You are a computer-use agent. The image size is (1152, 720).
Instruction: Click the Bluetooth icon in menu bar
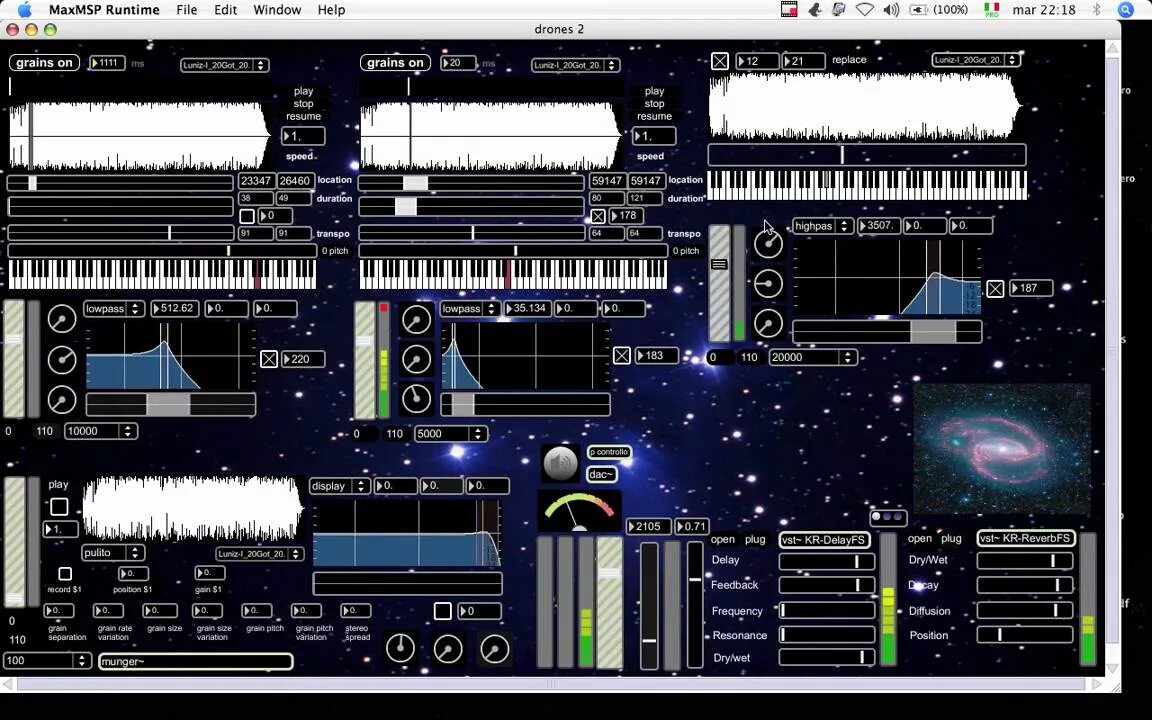click(x=1097, y=10)
